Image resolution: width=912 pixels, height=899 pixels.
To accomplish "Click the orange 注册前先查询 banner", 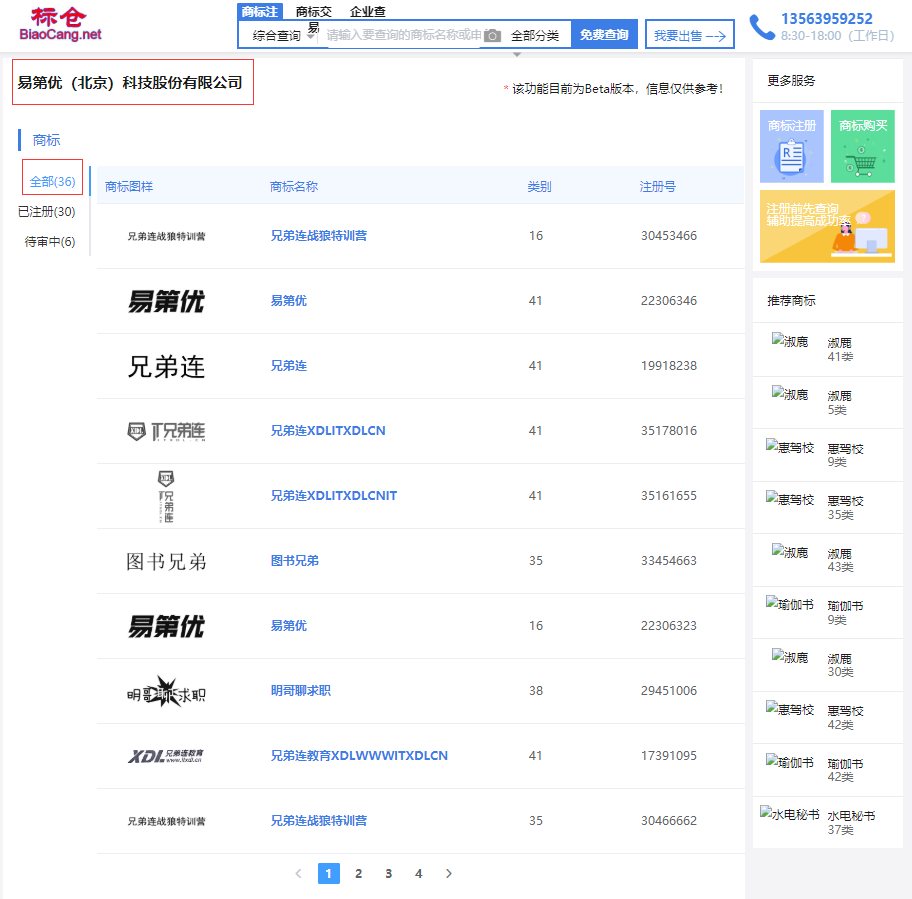I will (827, 227).
